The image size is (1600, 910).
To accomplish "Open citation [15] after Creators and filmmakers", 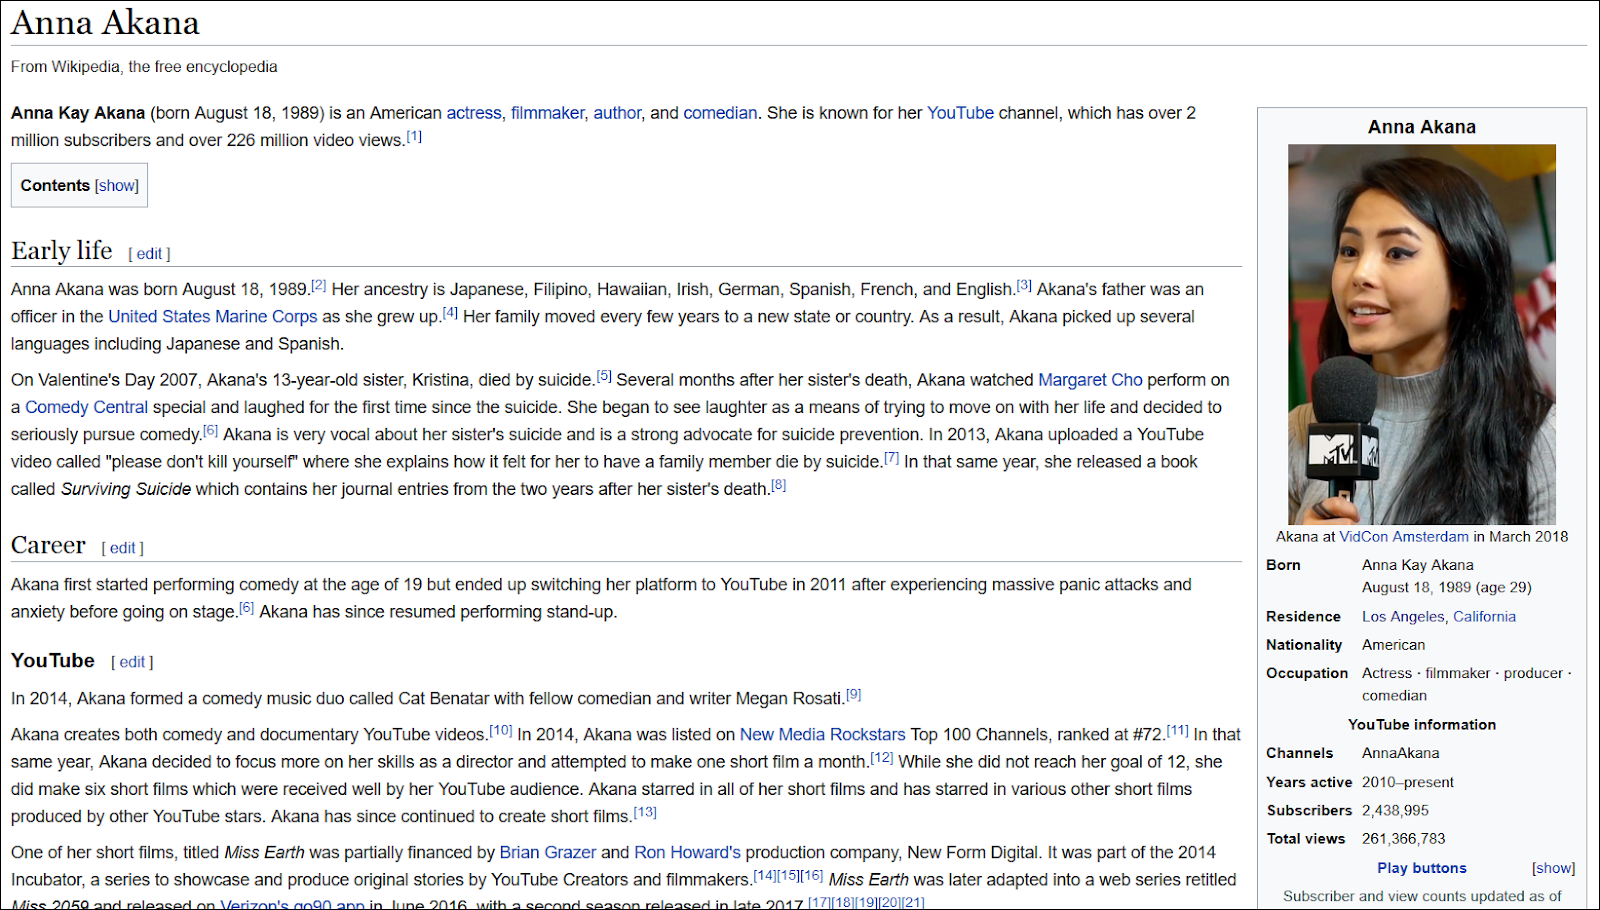I will (788, 875).
